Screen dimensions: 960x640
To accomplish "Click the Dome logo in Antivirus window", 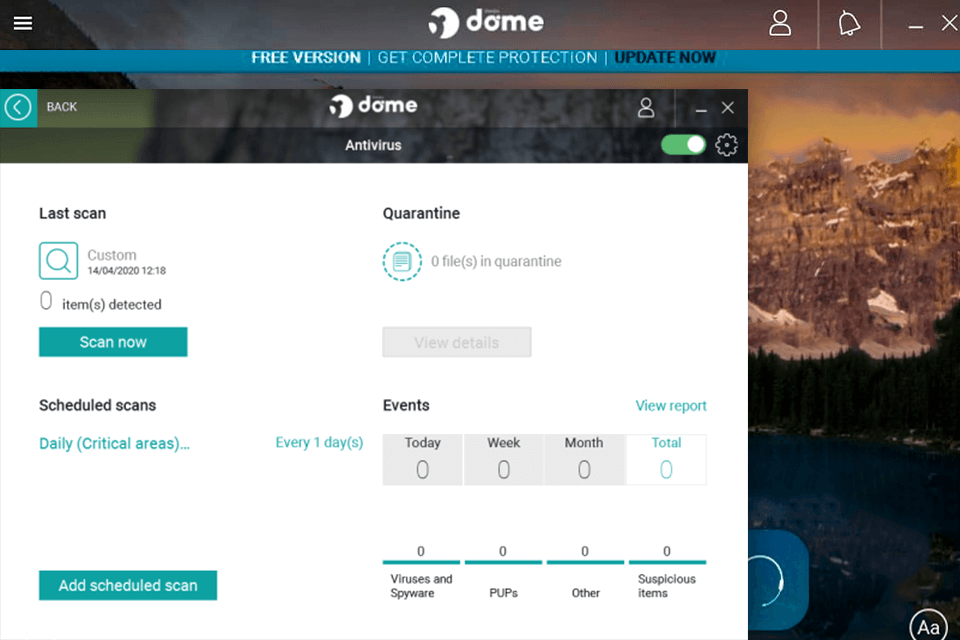I will (x=373, y=105).
